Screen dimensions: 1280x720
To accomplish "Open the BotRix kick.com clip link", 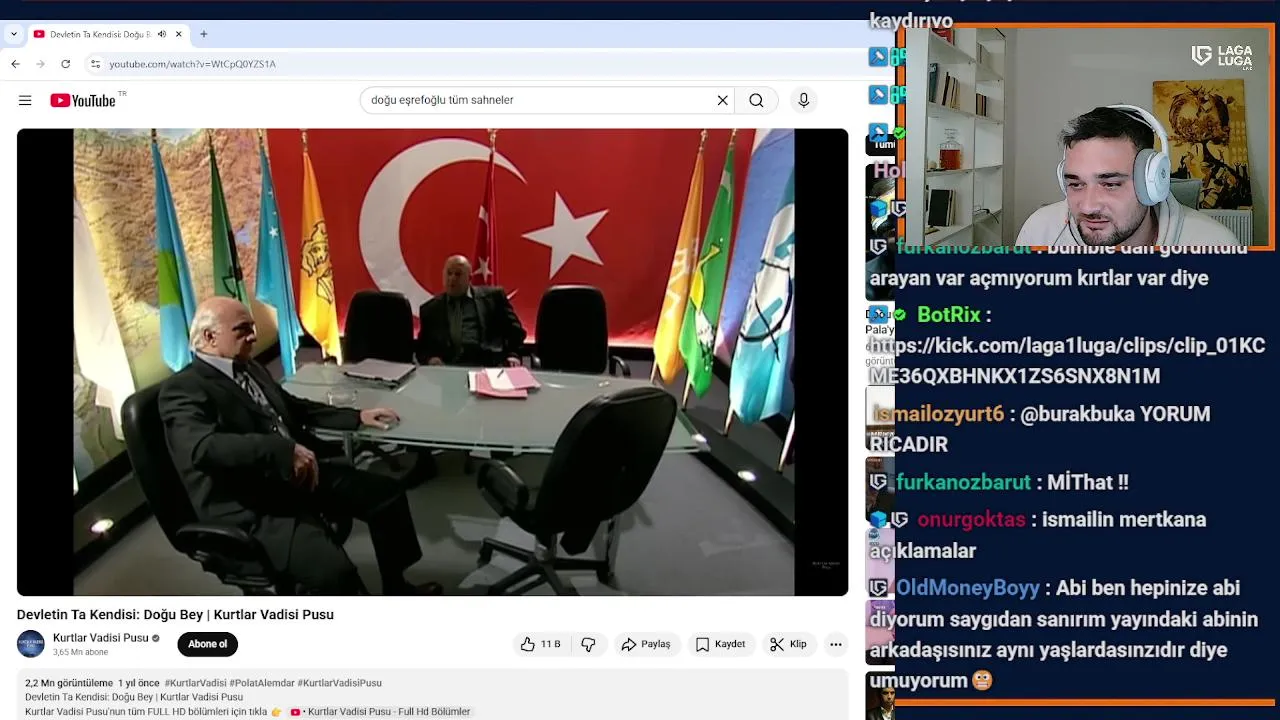I will (1067, 361).
